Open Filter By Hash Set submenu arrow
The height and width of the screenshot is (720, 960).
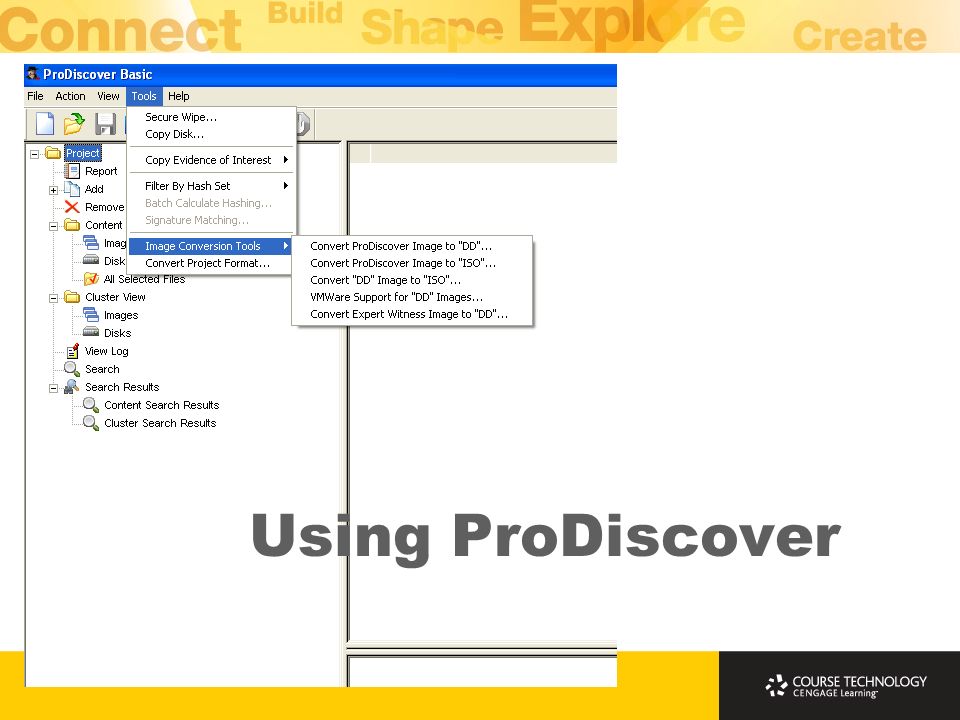pyautogui.click(x=285, y=186)
